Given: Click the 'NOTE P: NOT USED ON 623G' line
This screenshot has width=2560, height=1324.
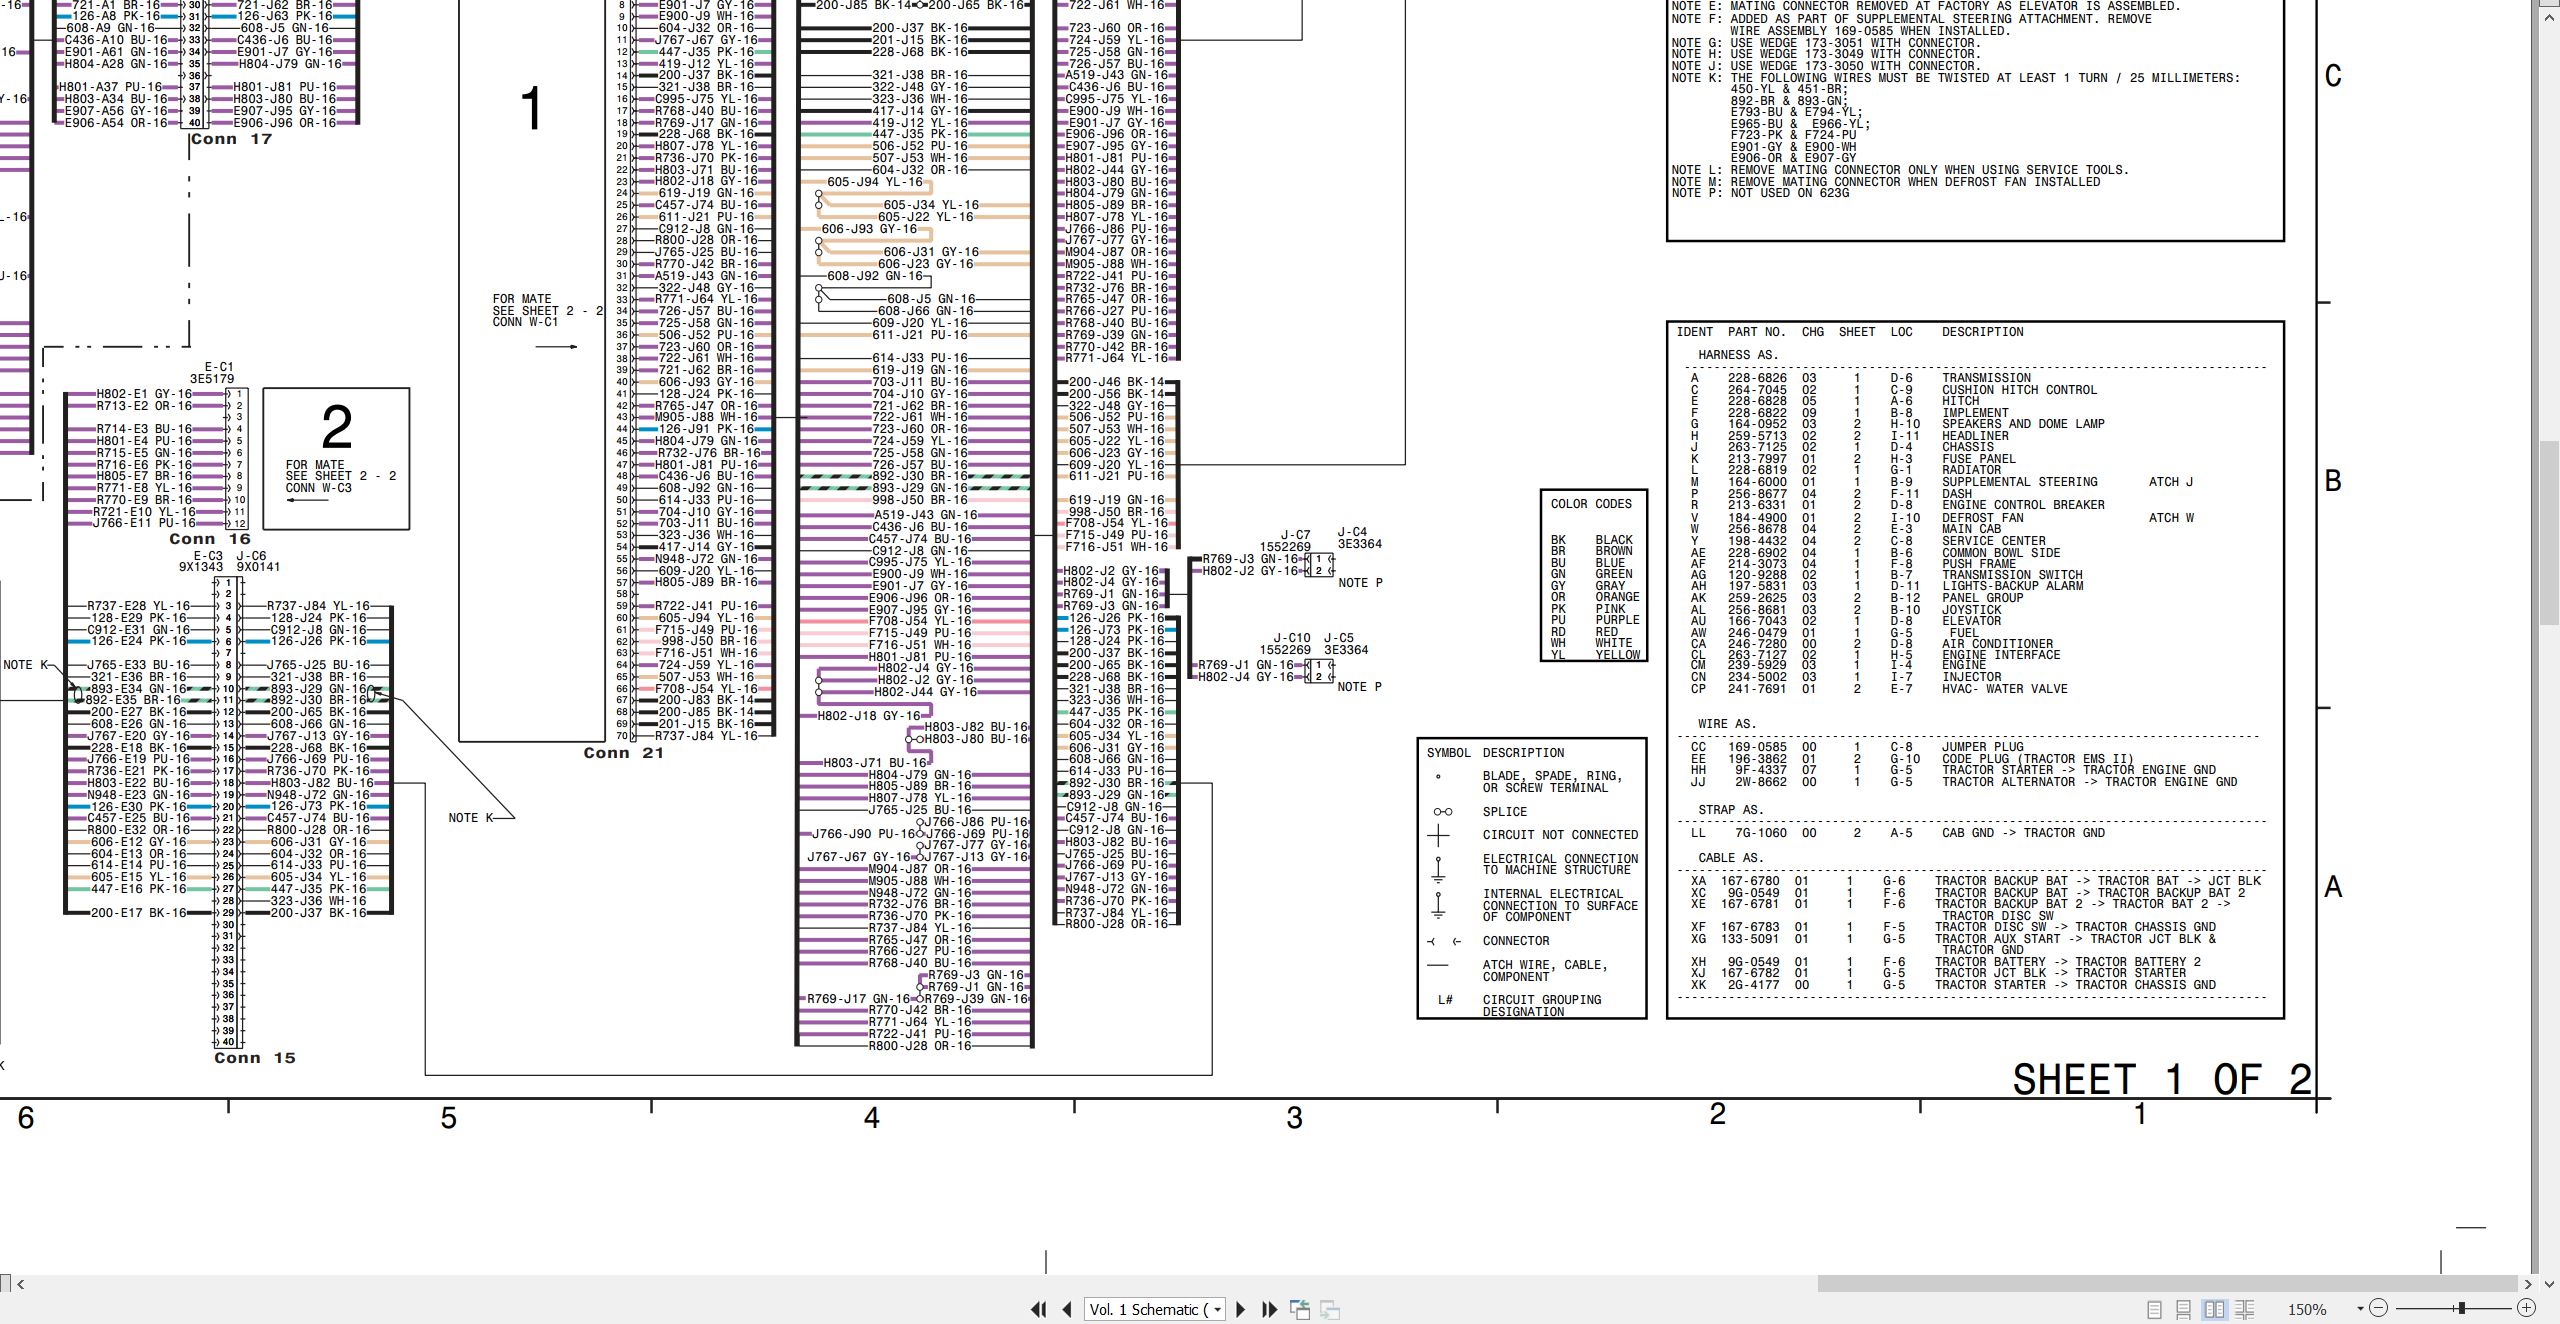Looking at the screenshot, I should (1760, 193).
